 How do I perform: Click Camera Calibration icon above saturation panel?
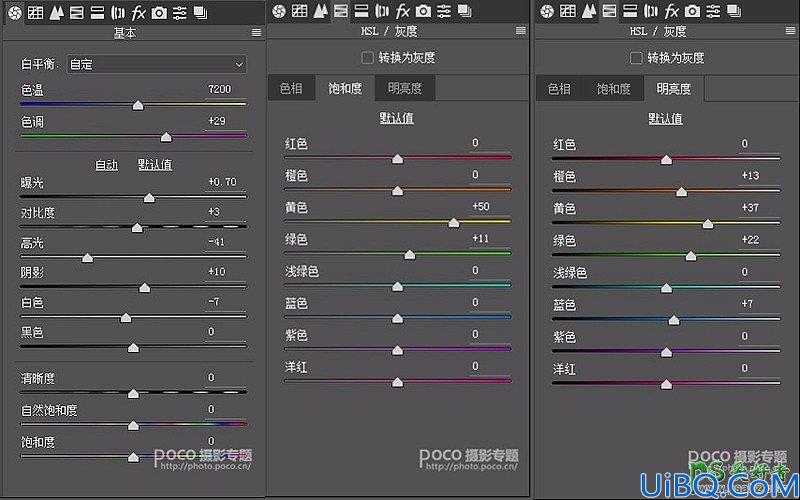tap(423, 11)
